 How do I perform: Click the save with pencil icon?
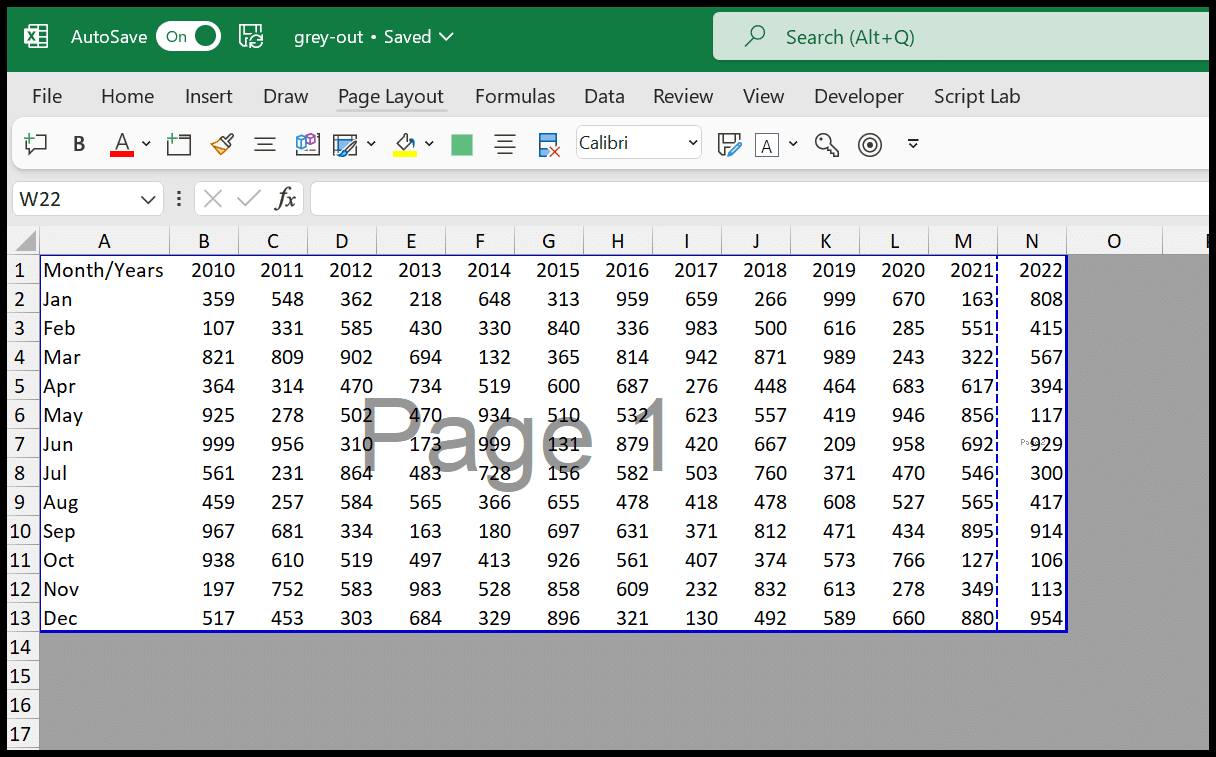pos(730,145)
